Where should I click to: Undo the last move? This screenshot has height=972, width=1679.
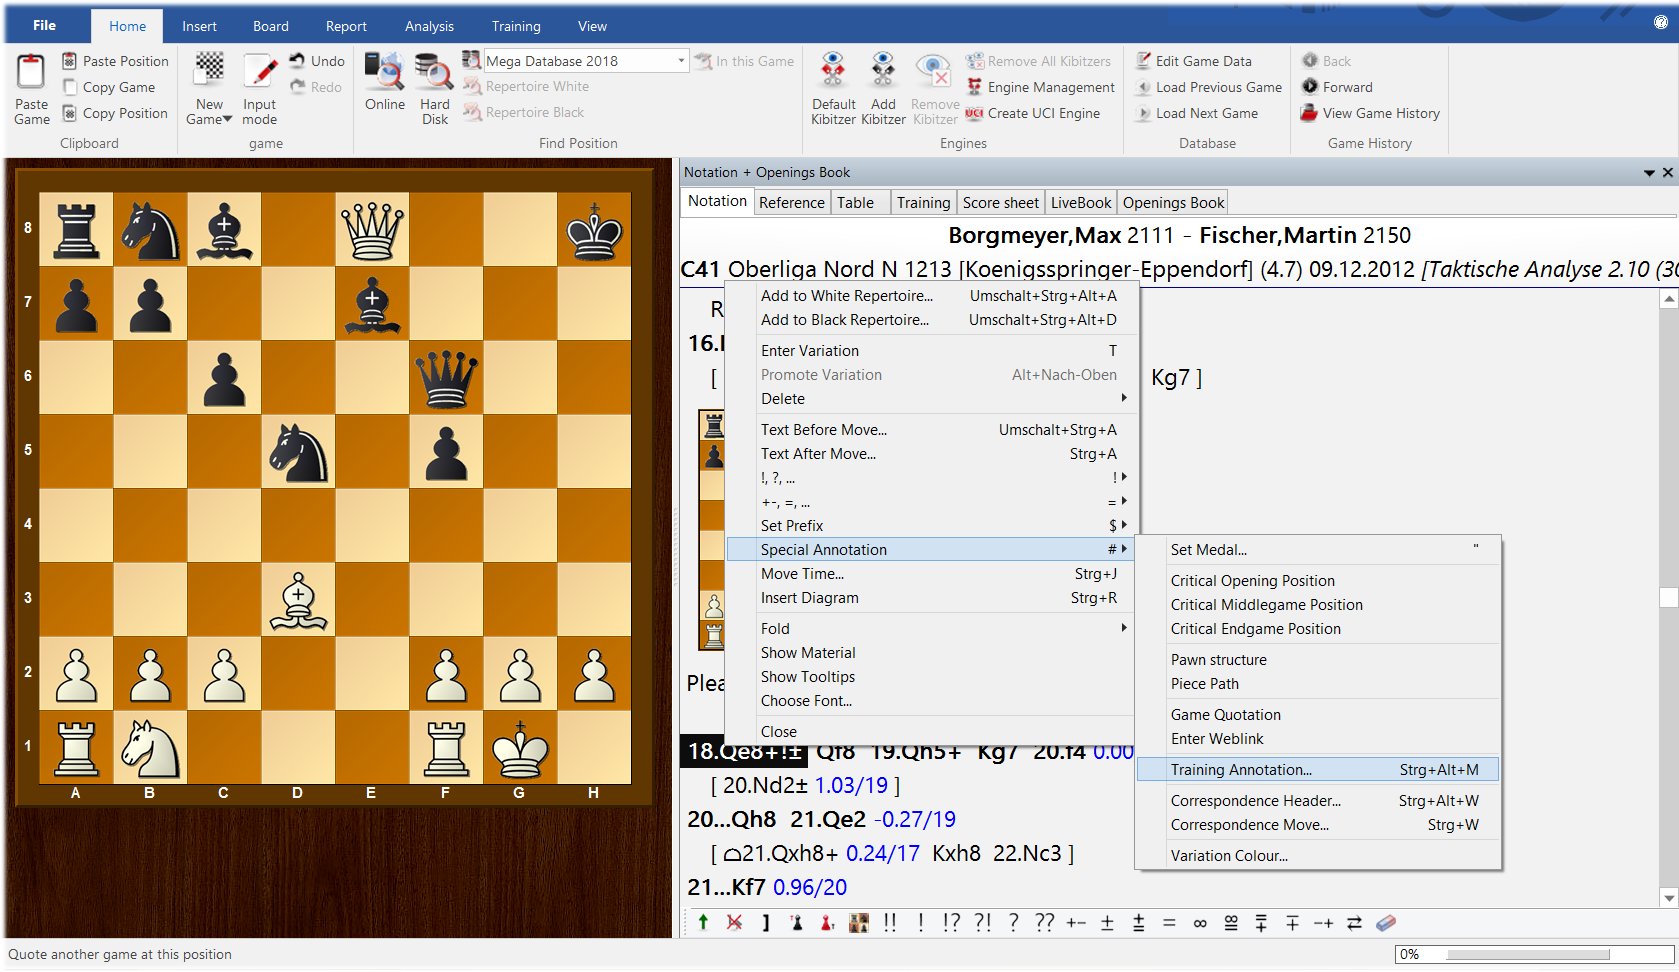point(317,60)
